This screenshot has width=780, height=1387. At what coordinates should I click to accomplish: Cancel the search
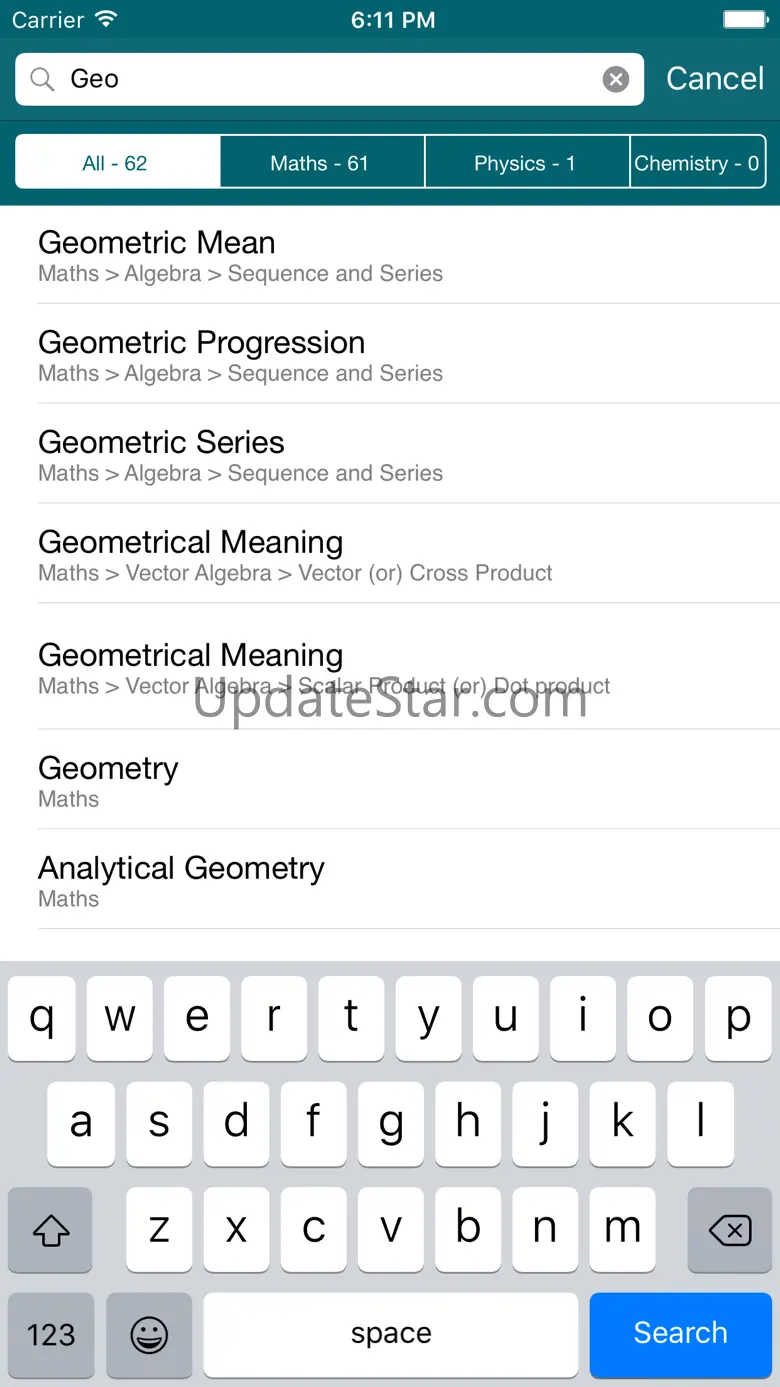tap(714, 79)
